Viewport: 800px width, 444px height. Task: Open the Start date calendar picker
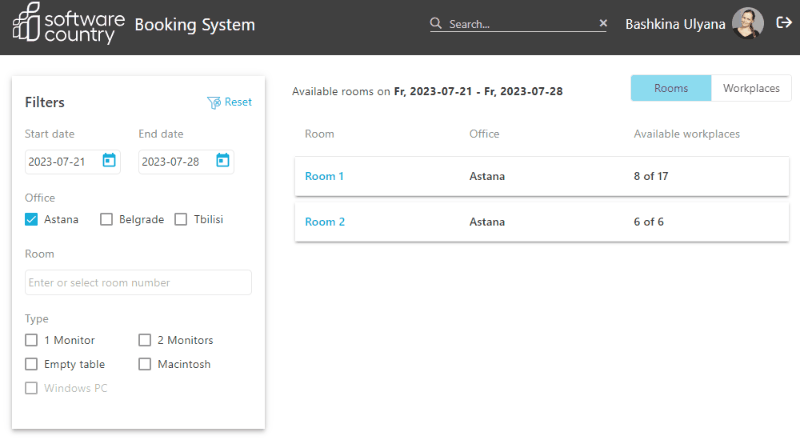pyautogui.click(x=109, y=160)
